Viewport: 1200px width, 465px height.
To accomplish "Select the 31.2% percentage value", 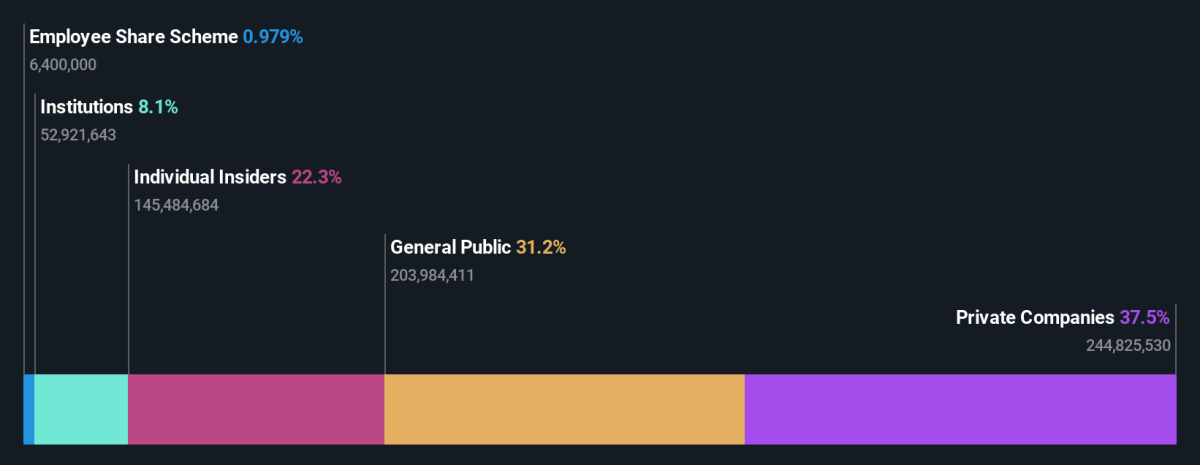I will pos(541,247).
